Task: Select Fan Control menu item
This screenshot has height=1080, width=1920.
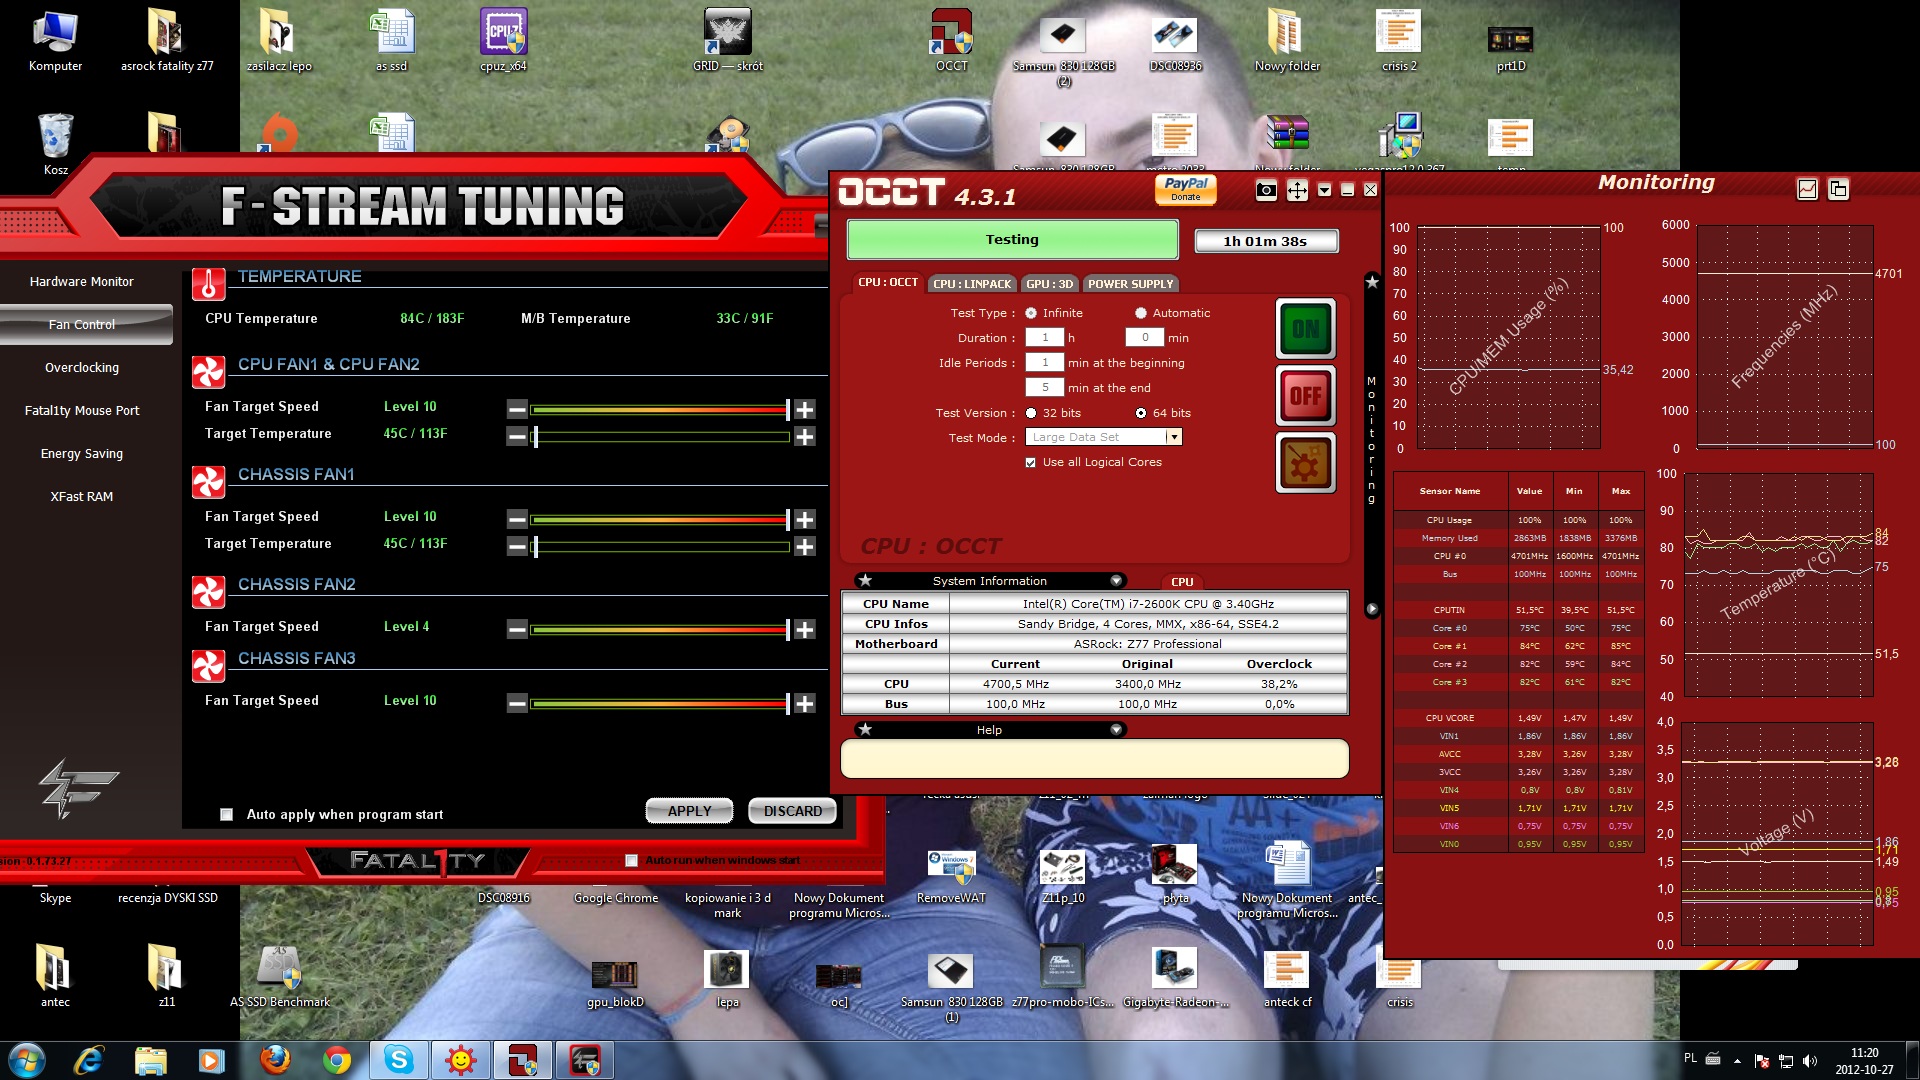Action: 82,325
